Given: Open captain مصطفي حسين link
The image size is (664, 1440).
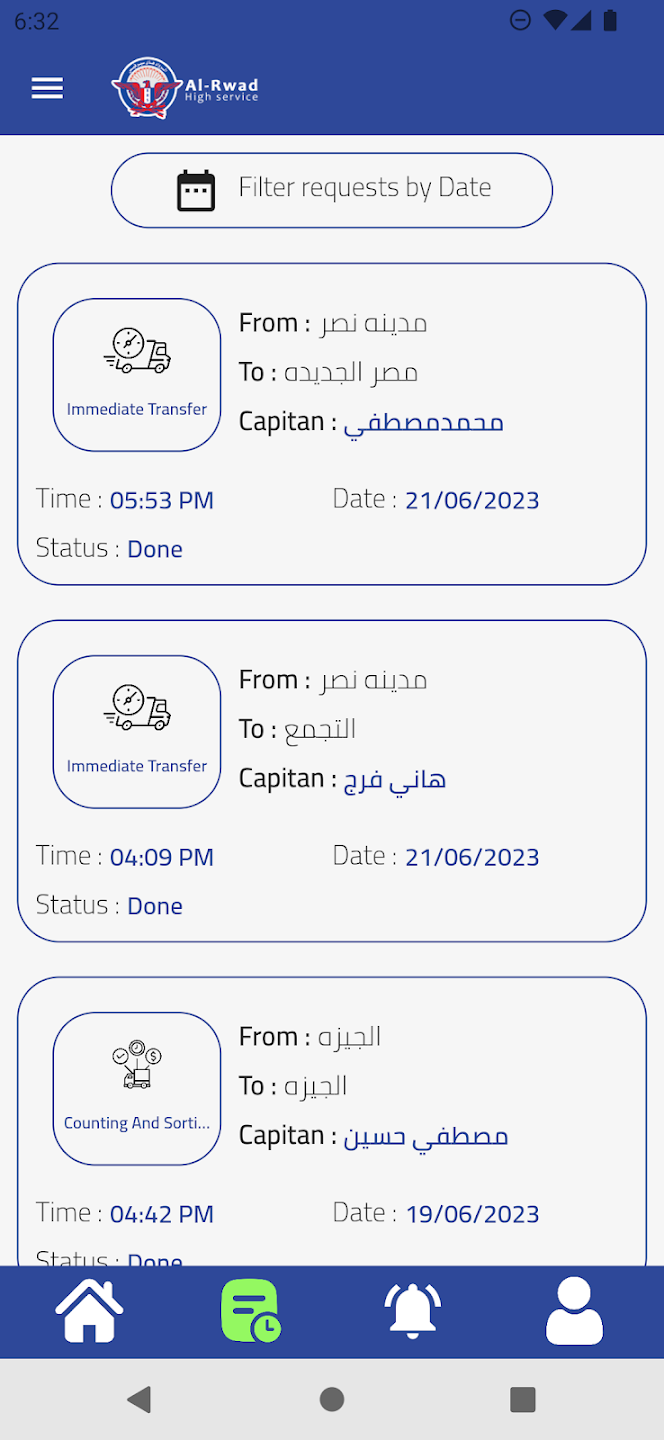Looking at the screenshot, I should click(x=426, y=1137).
